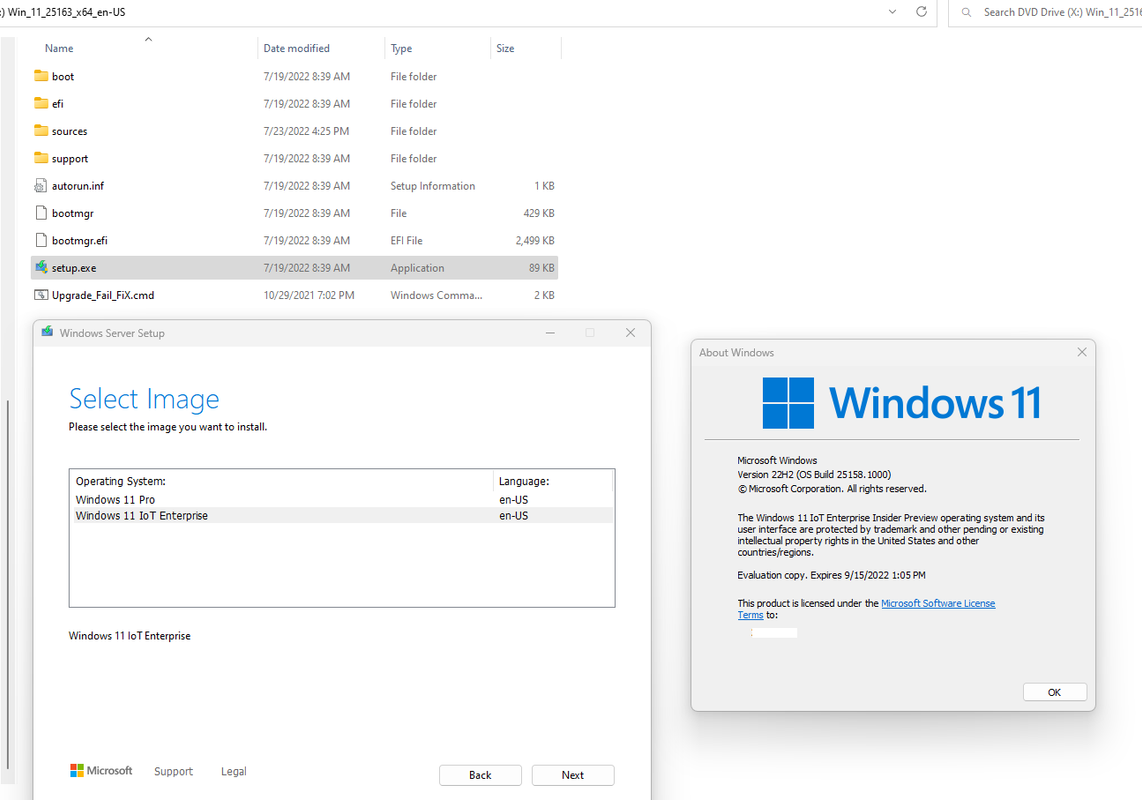1142x800 pixels.
Task: Click the autorun.inf file icon
Action: click(42, 186)
